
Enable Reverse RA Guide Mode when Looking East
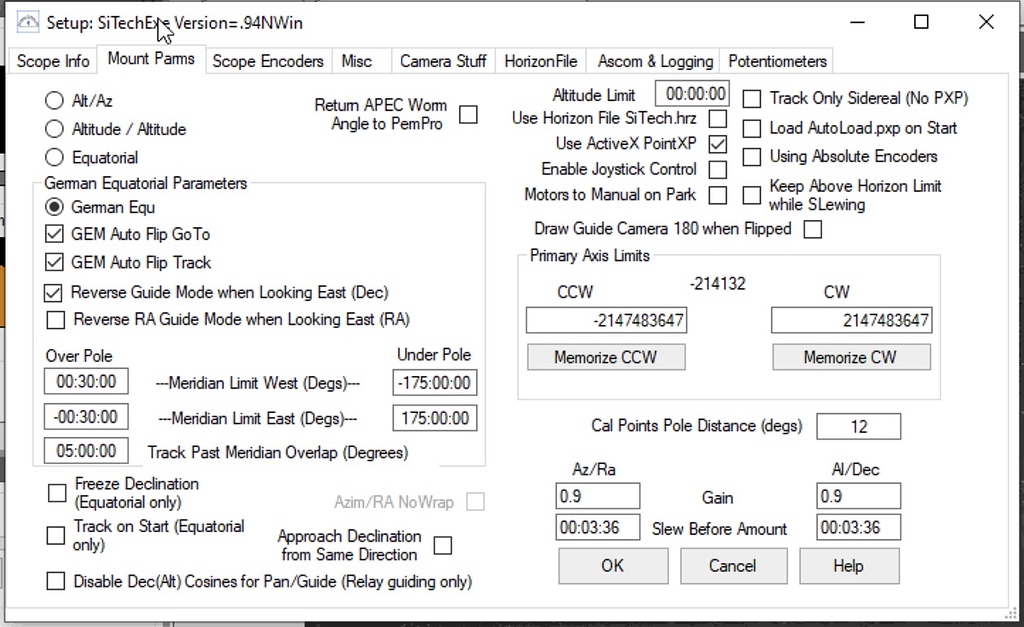click(x=55, y=320)
